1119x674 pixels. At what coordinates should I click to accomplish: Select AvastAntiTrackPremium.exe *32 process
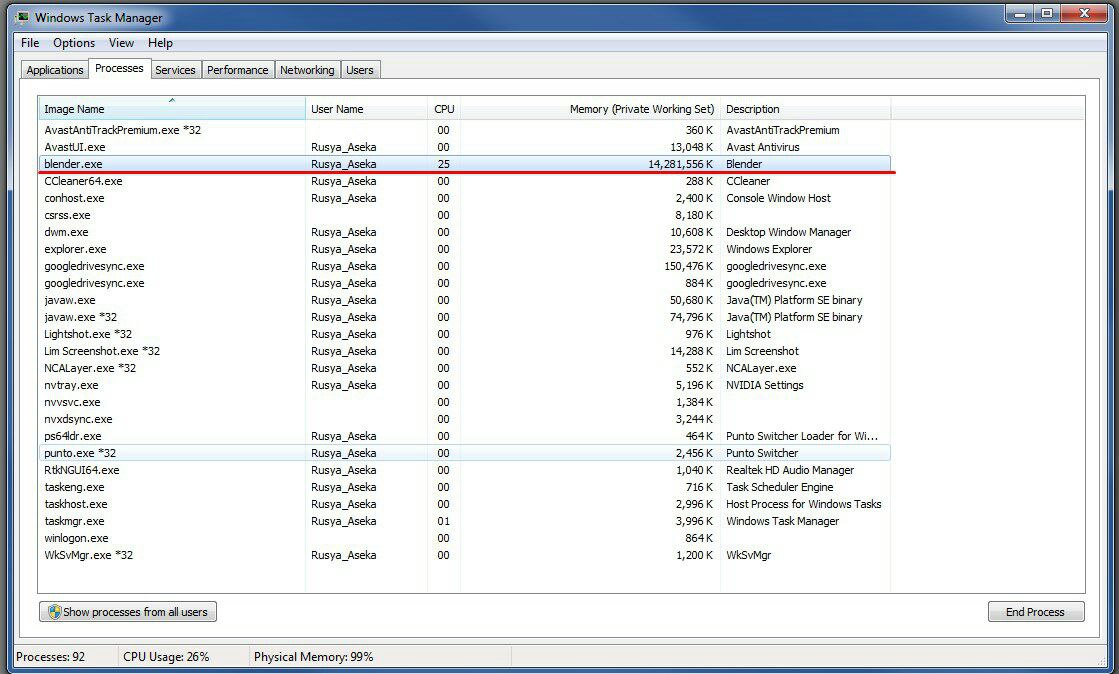pos(465,130)
